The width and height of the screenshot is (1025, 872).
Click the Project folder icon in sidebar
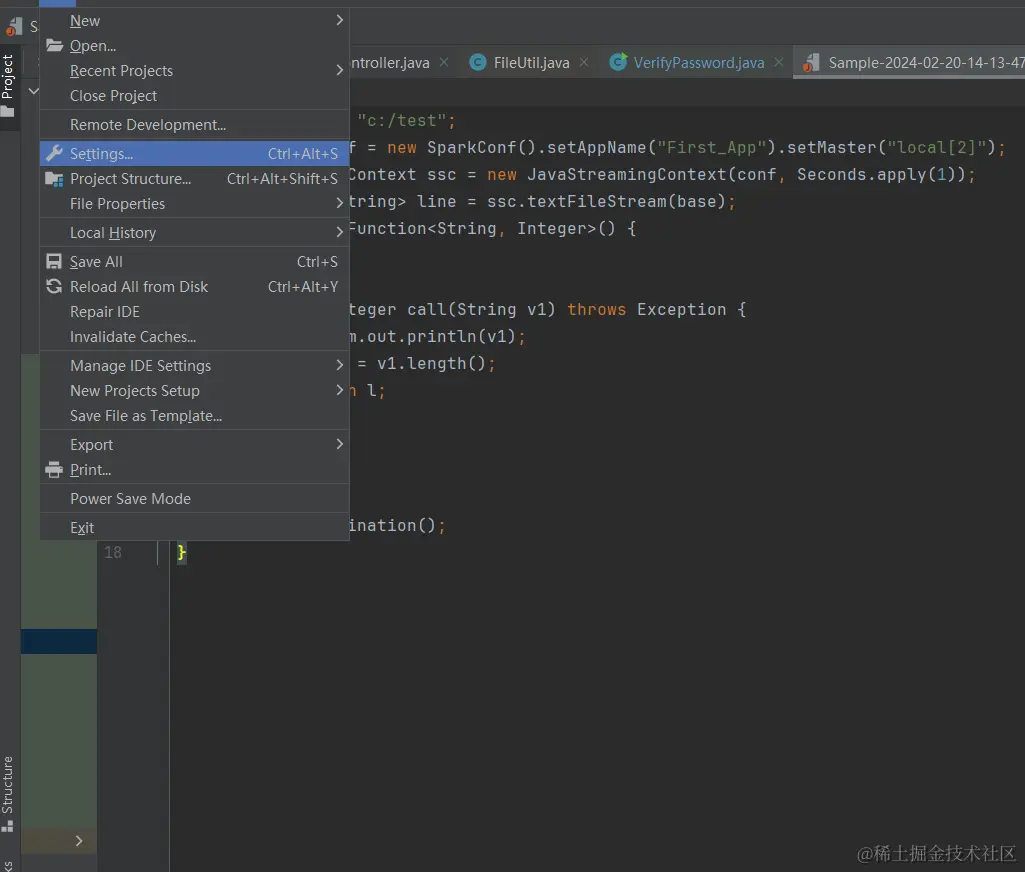[x=8, y=112]
